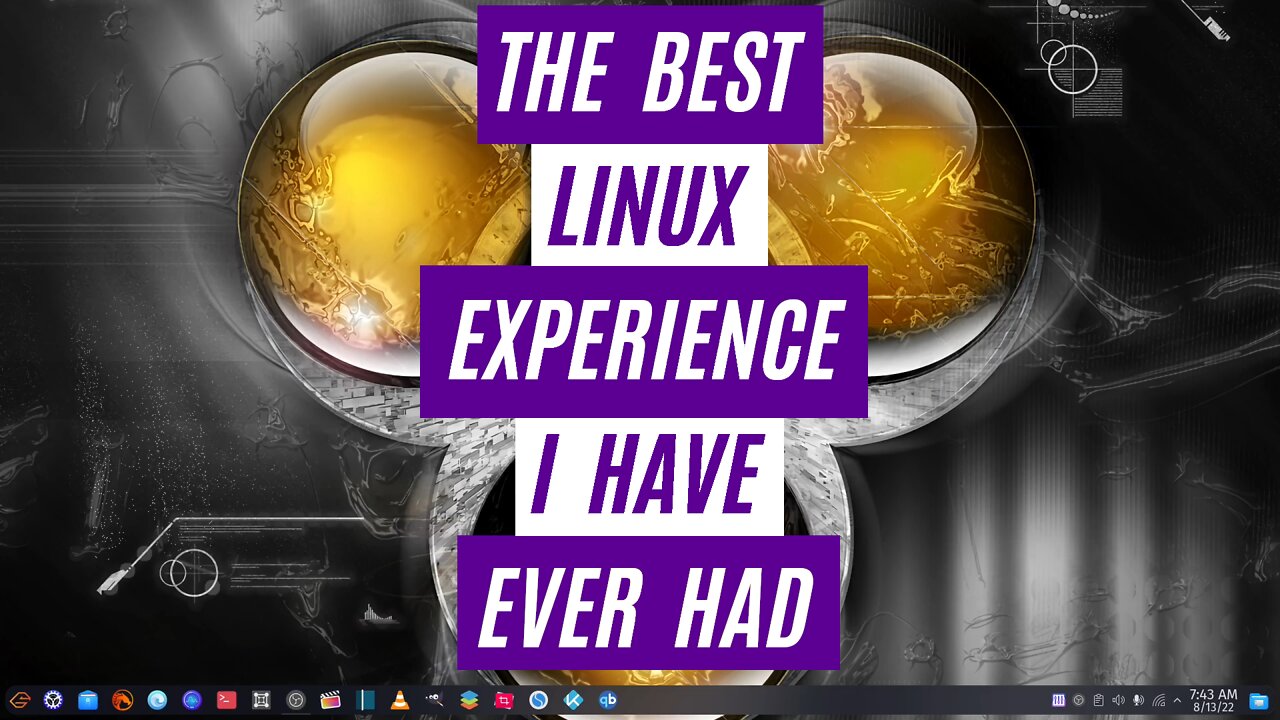Open the speaker volume tray icon

click(x=1119, y=700)
